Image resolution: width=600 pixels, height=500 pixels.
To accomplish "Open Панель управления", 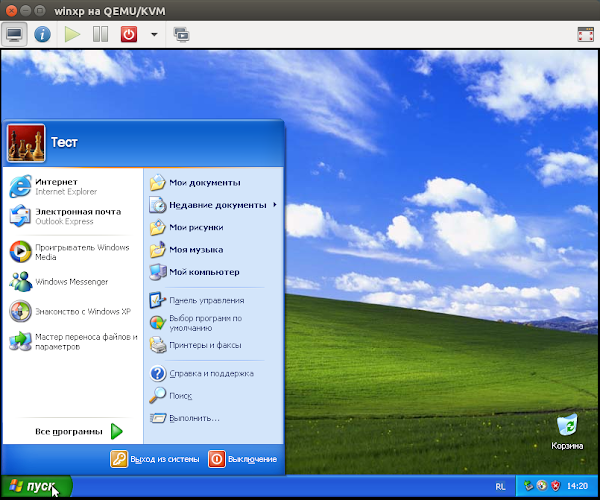I will pos(214,300).
